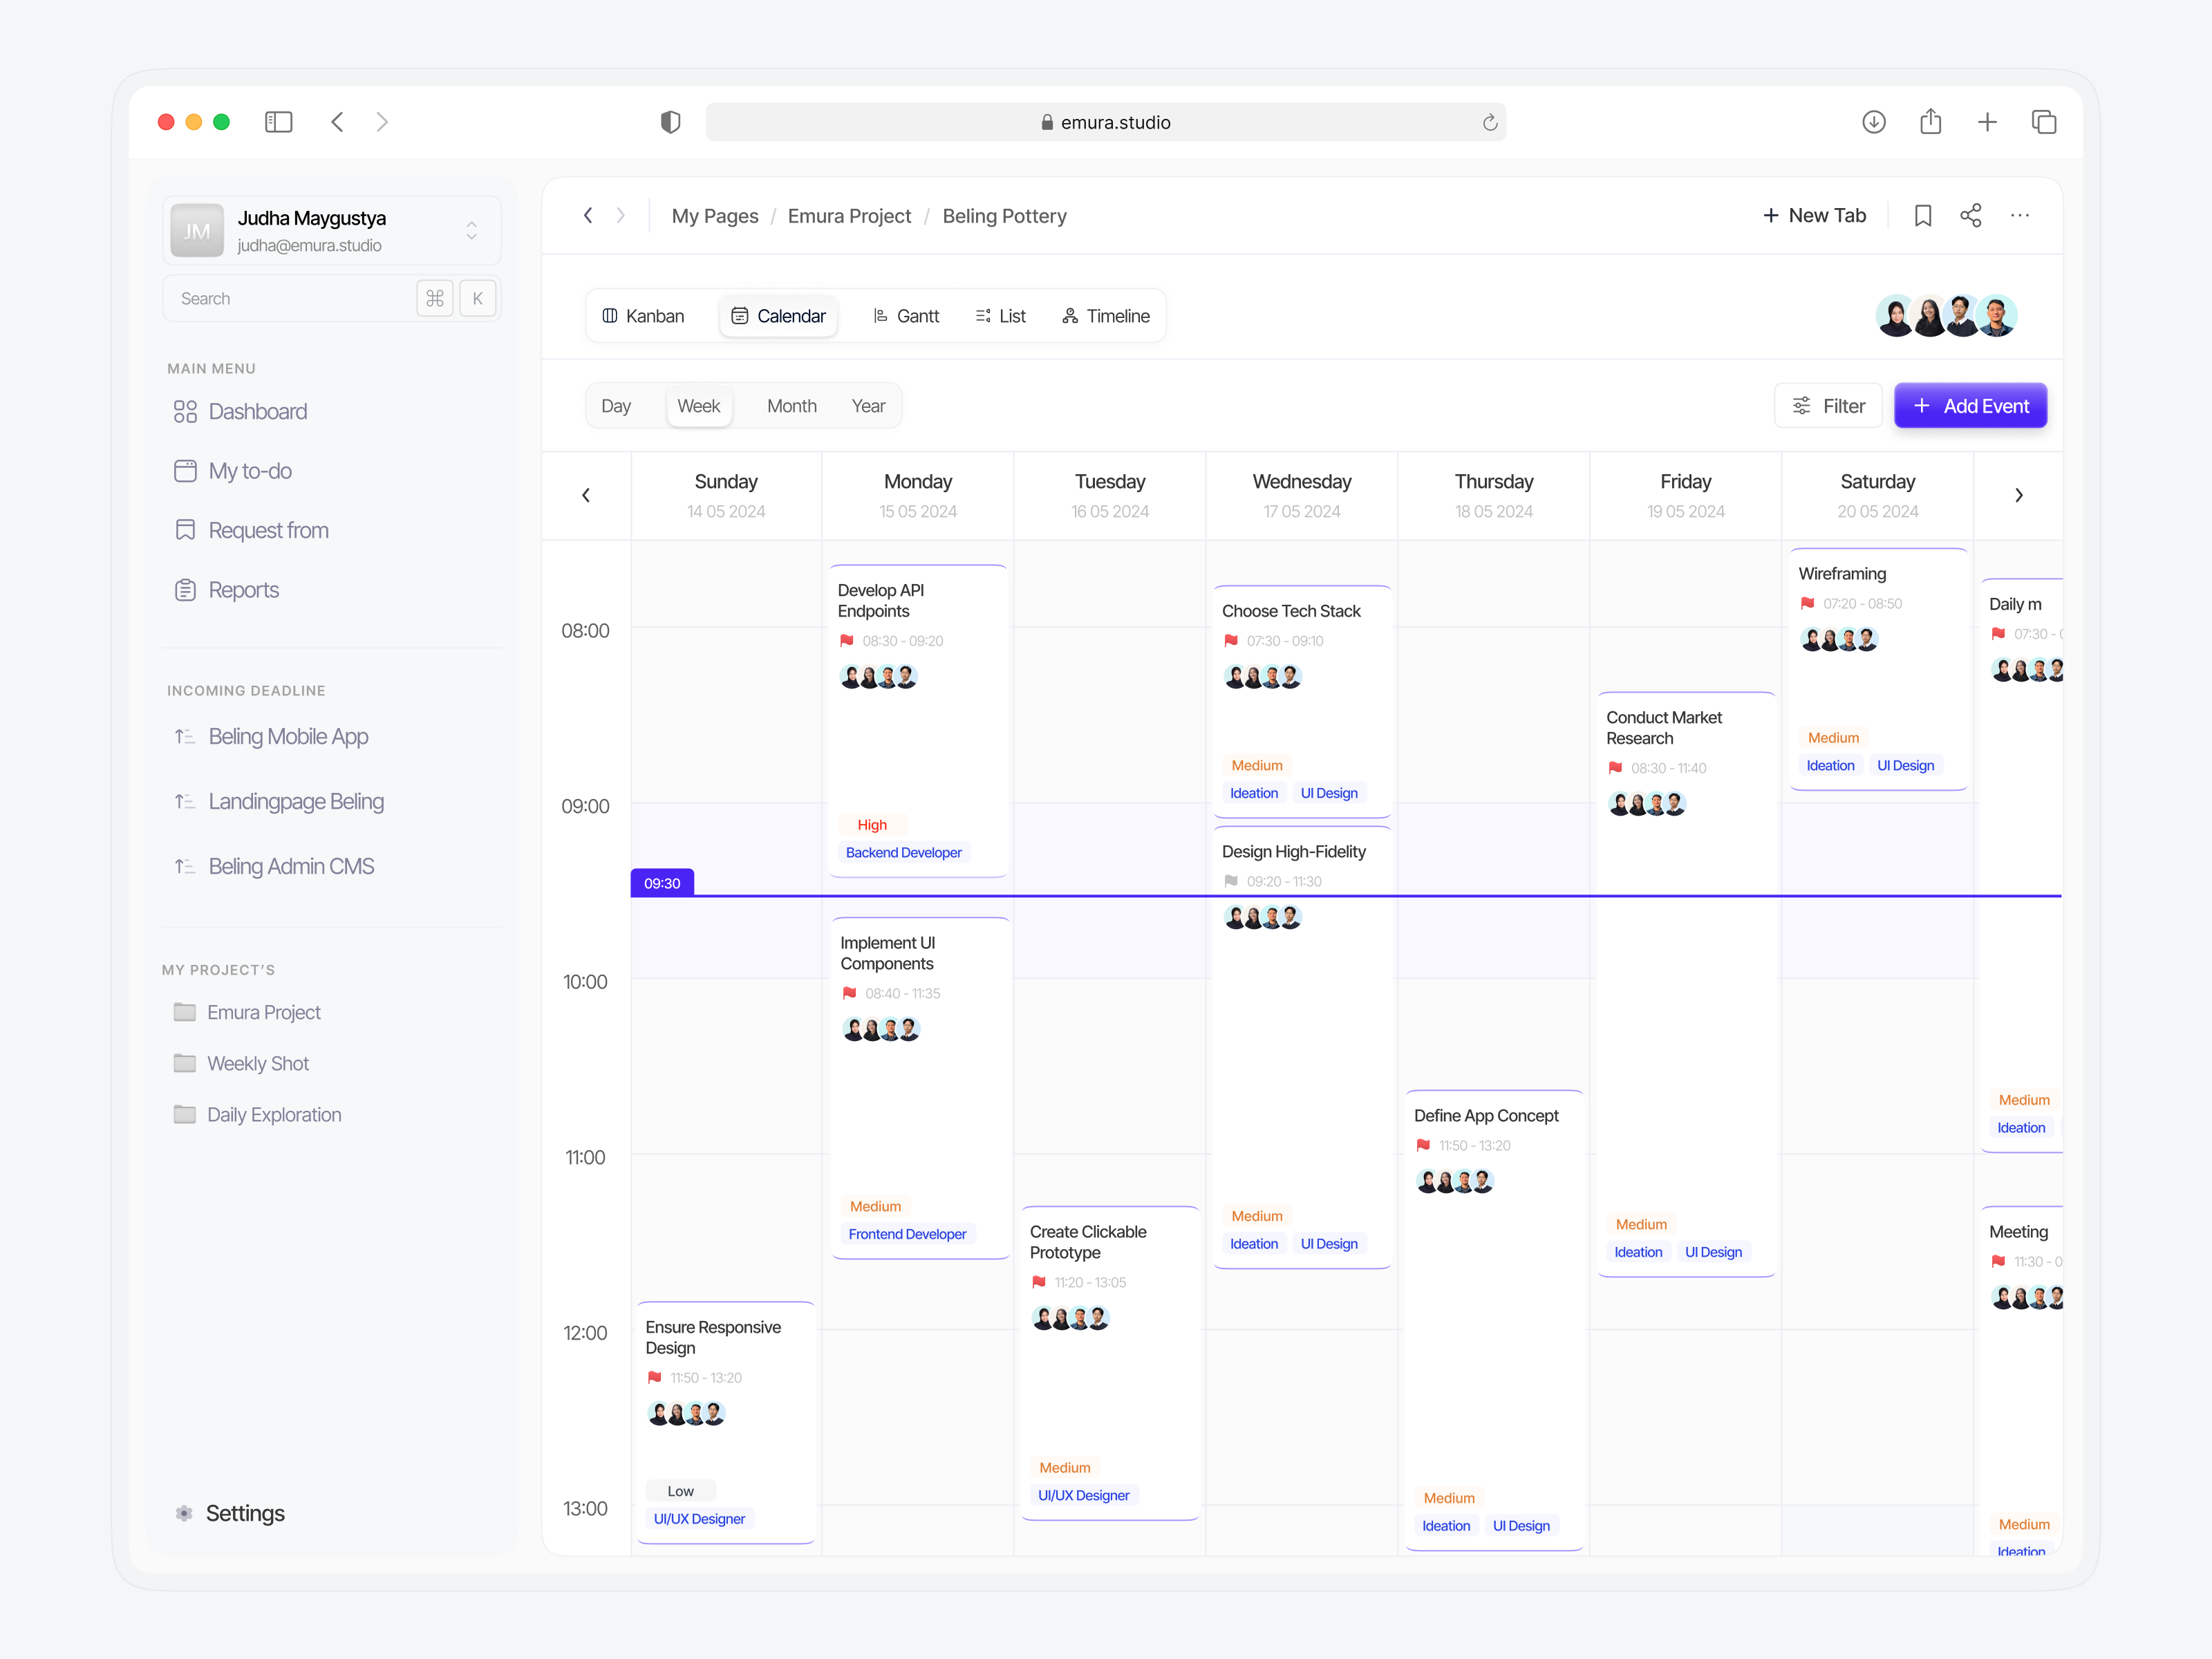Open the three-dot more options menu

2019,215
